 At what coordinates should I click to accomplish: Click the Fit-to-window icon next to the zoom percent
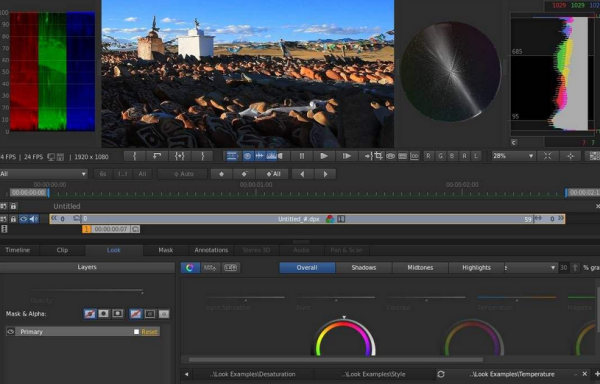tap(548, 156)
